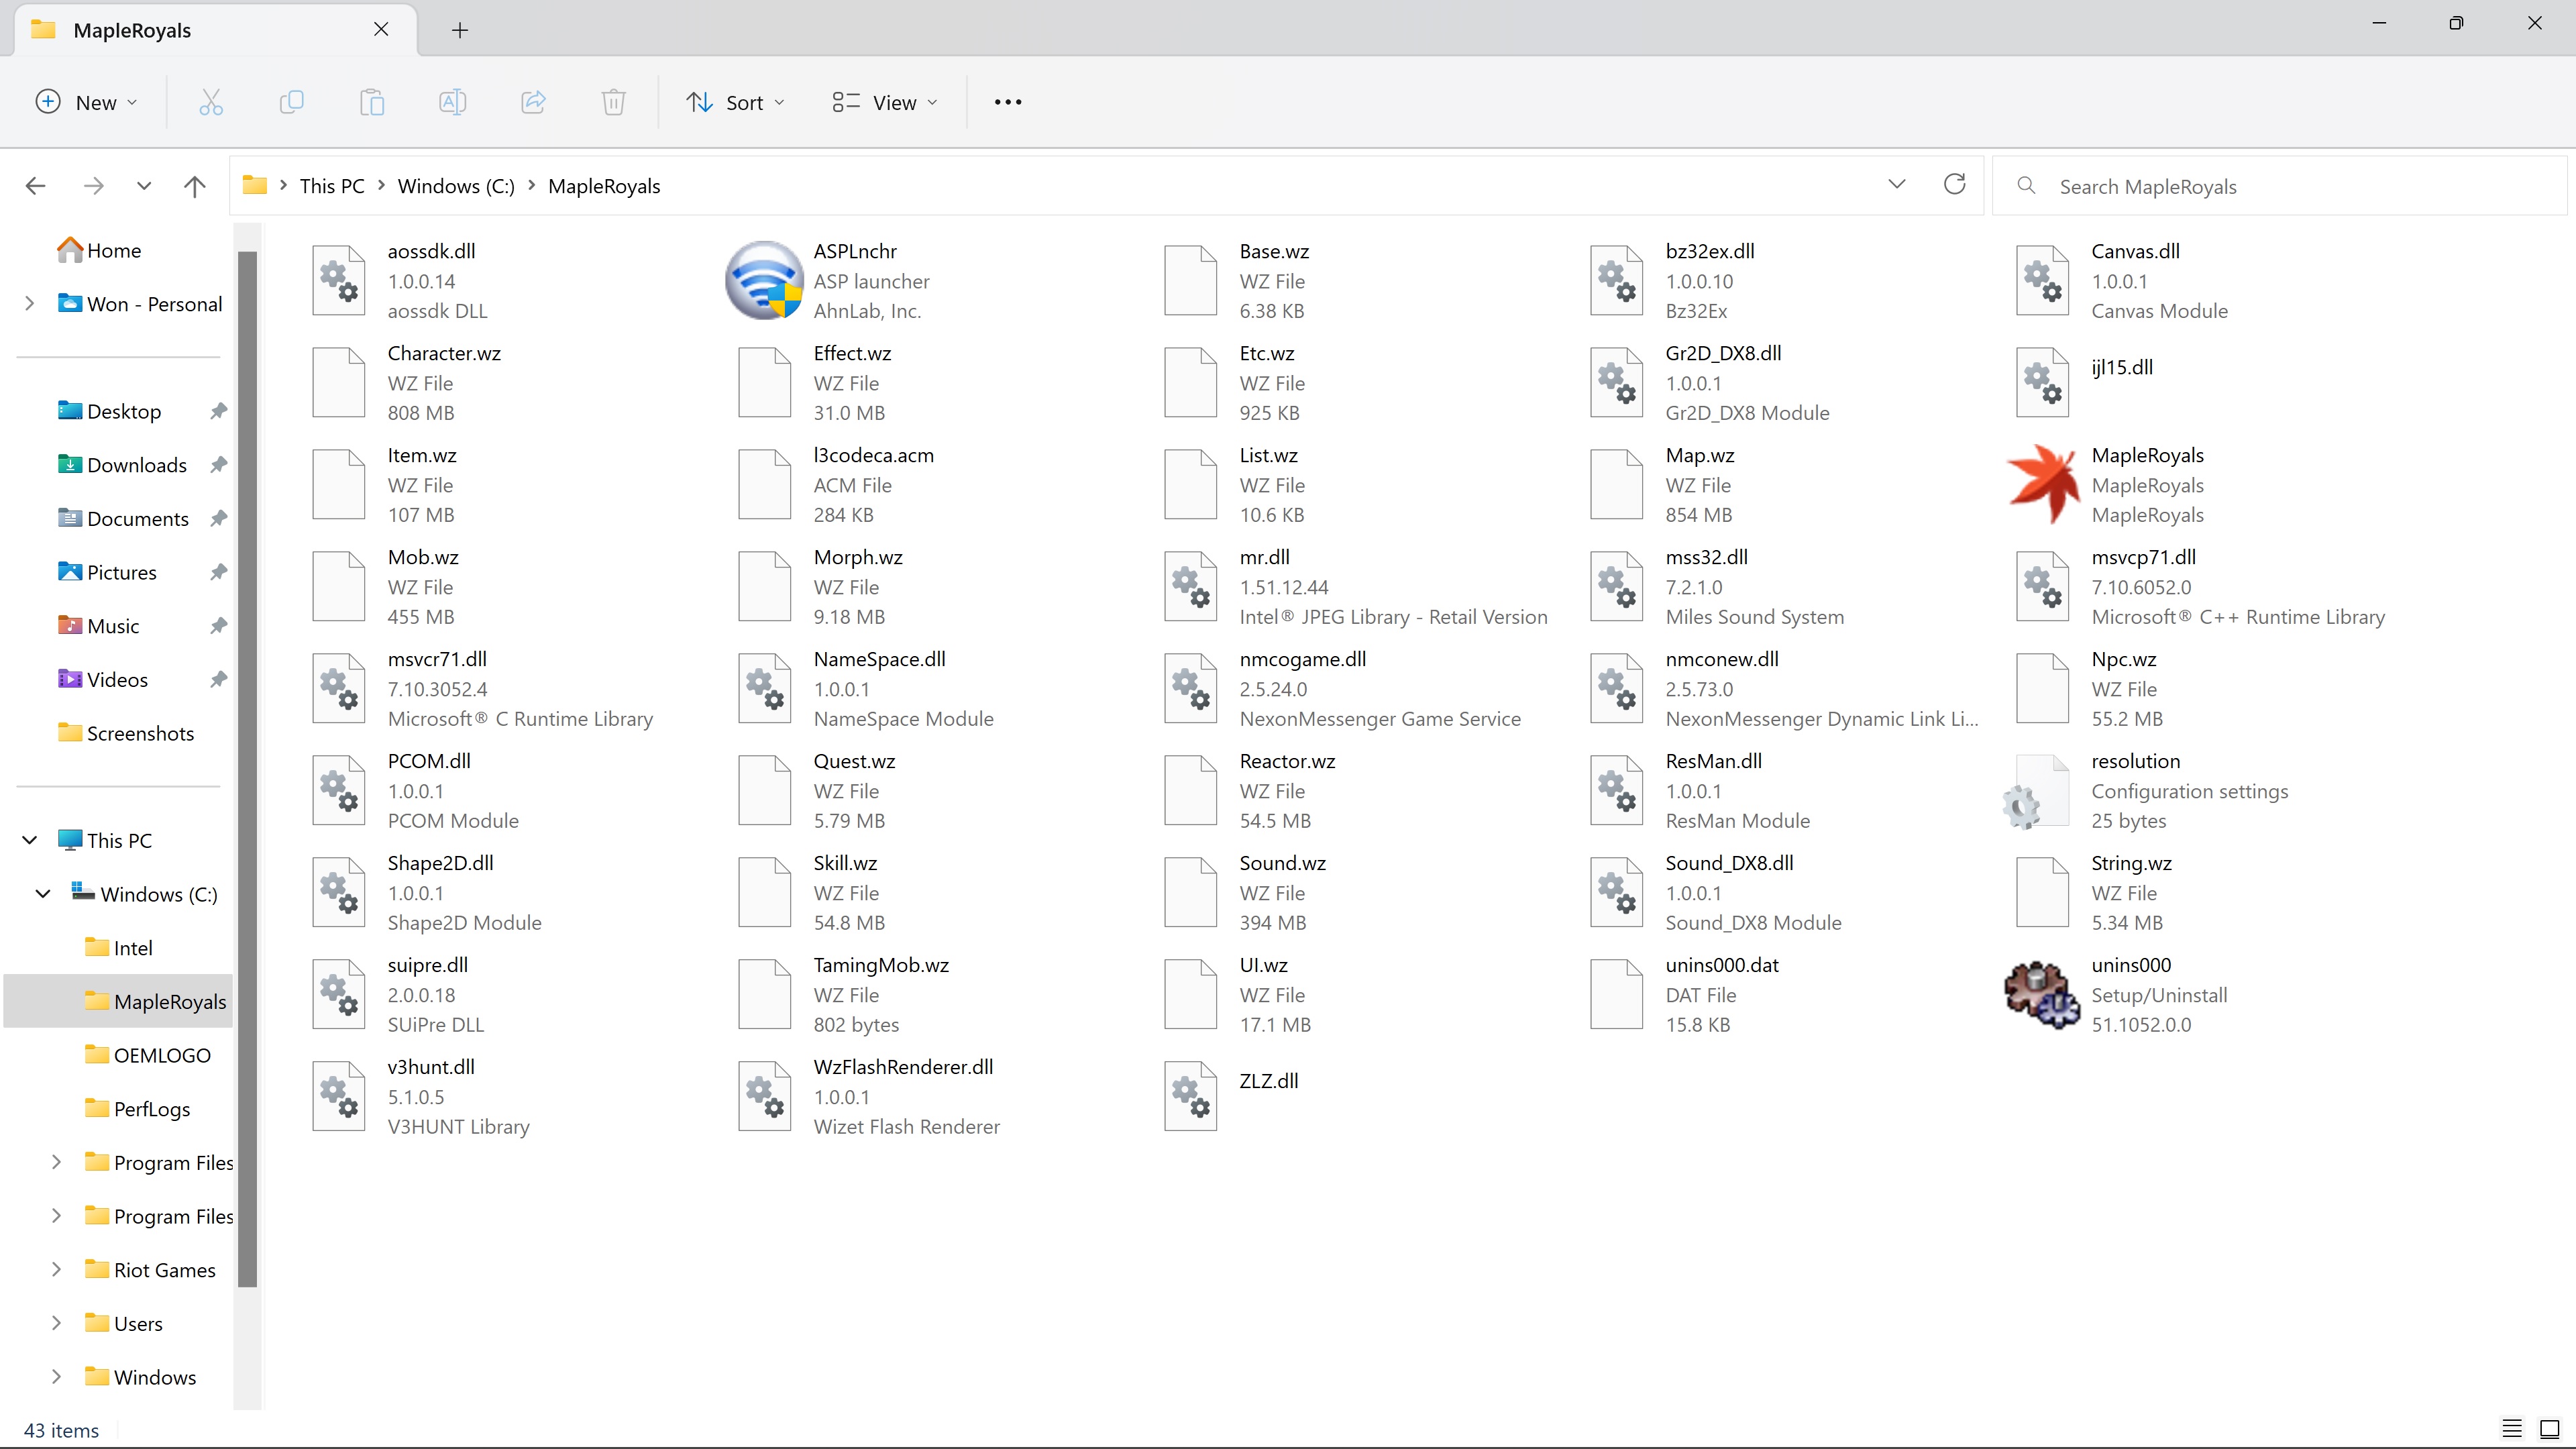Click the Cut icon in the toolbar
This screenshot has width=2576, height=1449.
(x=211, y=101)
